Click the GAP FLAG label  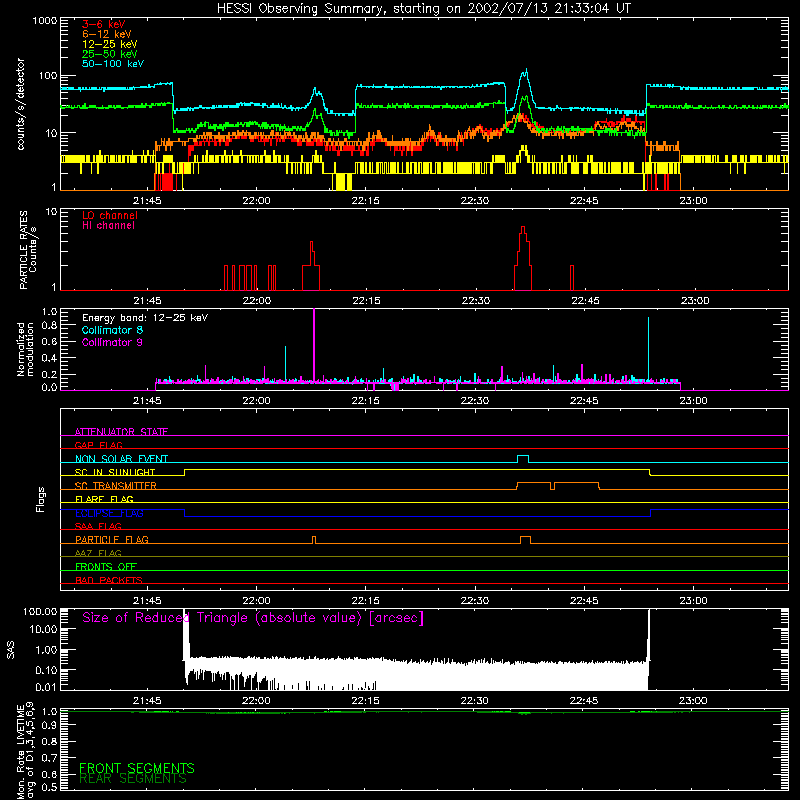(98, 445)
